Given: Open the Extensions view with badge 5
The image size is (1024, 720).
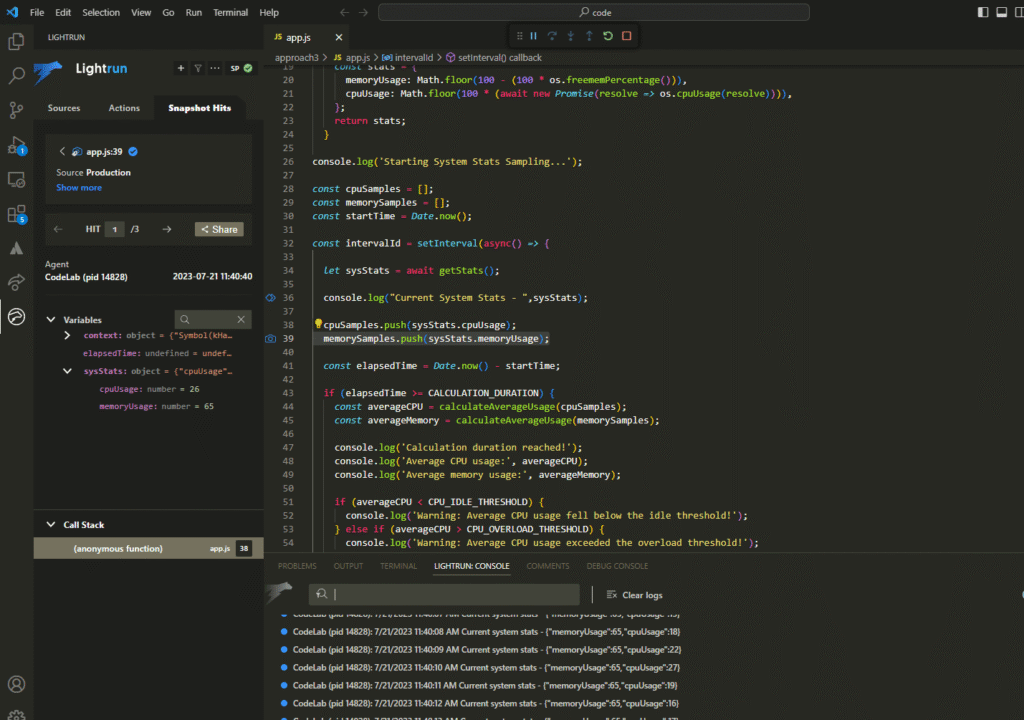Looking at the screenshot, I should pyautogui.click(x=15, y=215).
